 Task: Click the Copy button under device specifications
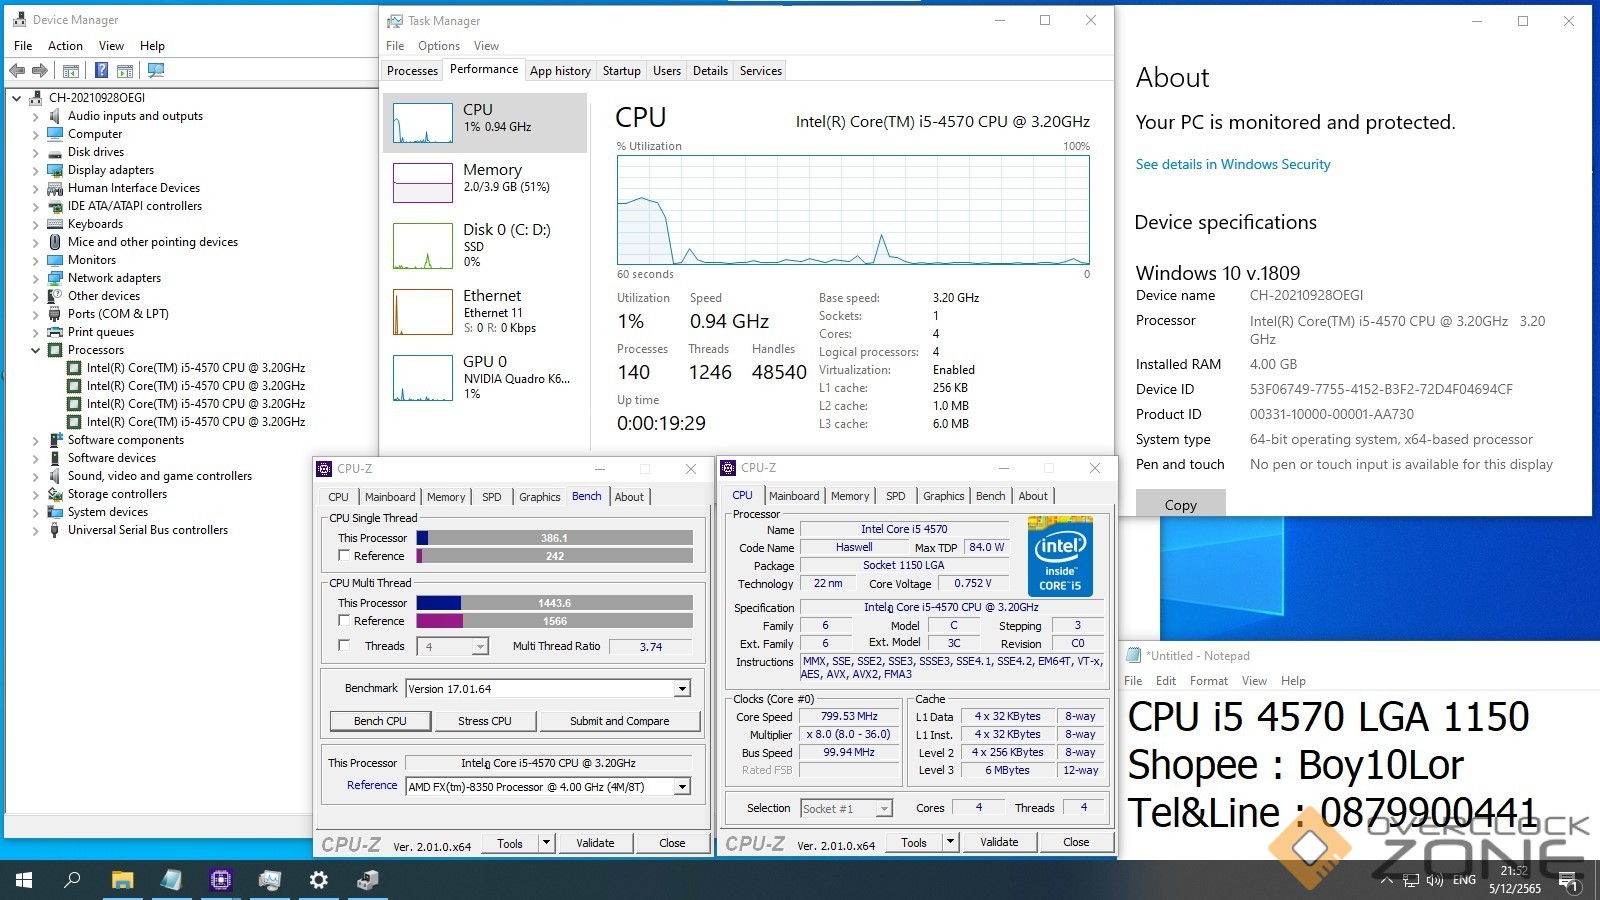click(1180, 505)
